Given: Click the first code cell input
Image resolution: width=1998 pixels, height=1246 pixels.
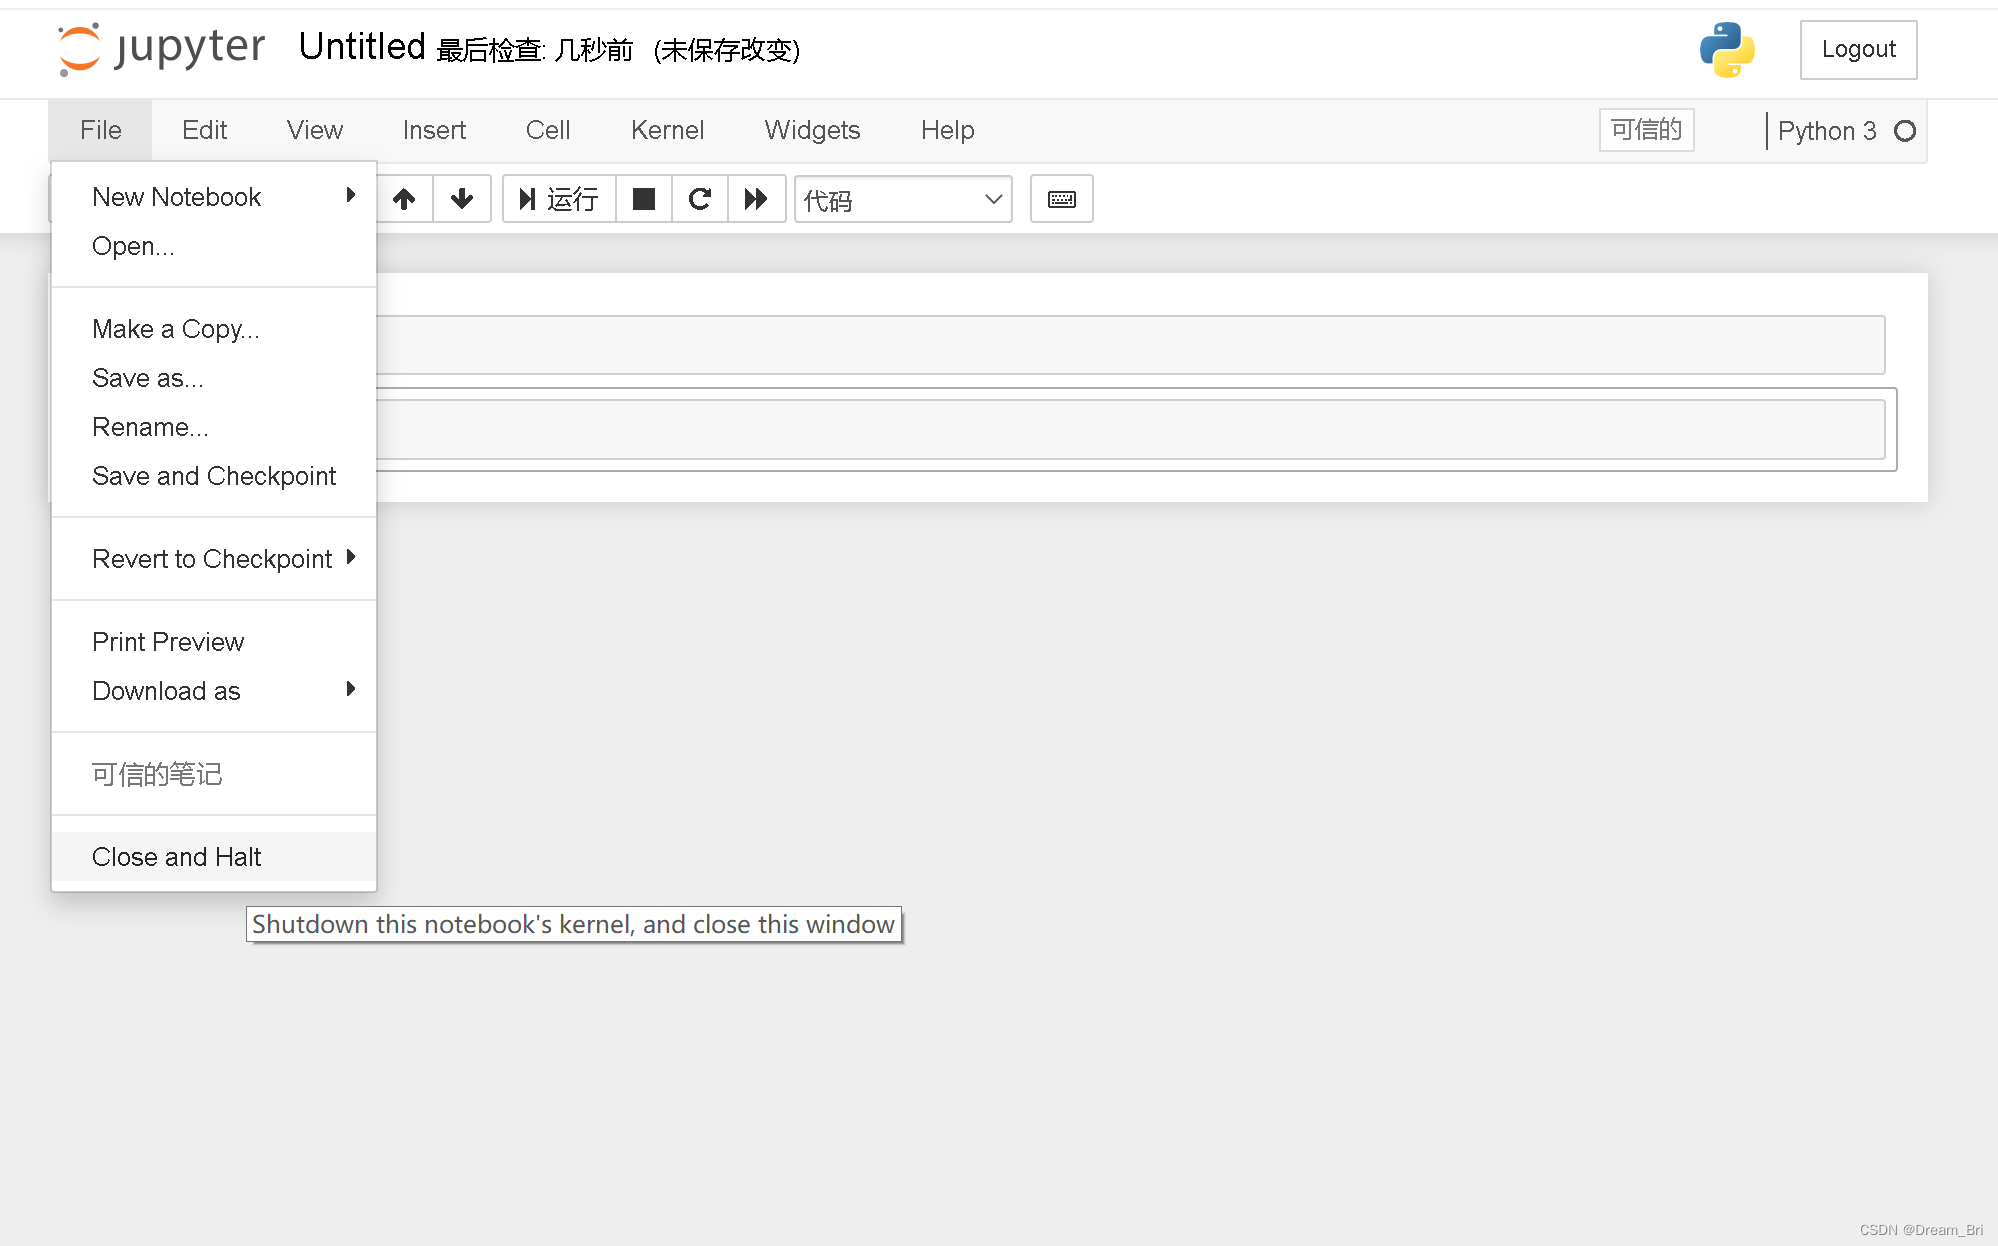Looking at the screenshot, I should point(1130,345).
